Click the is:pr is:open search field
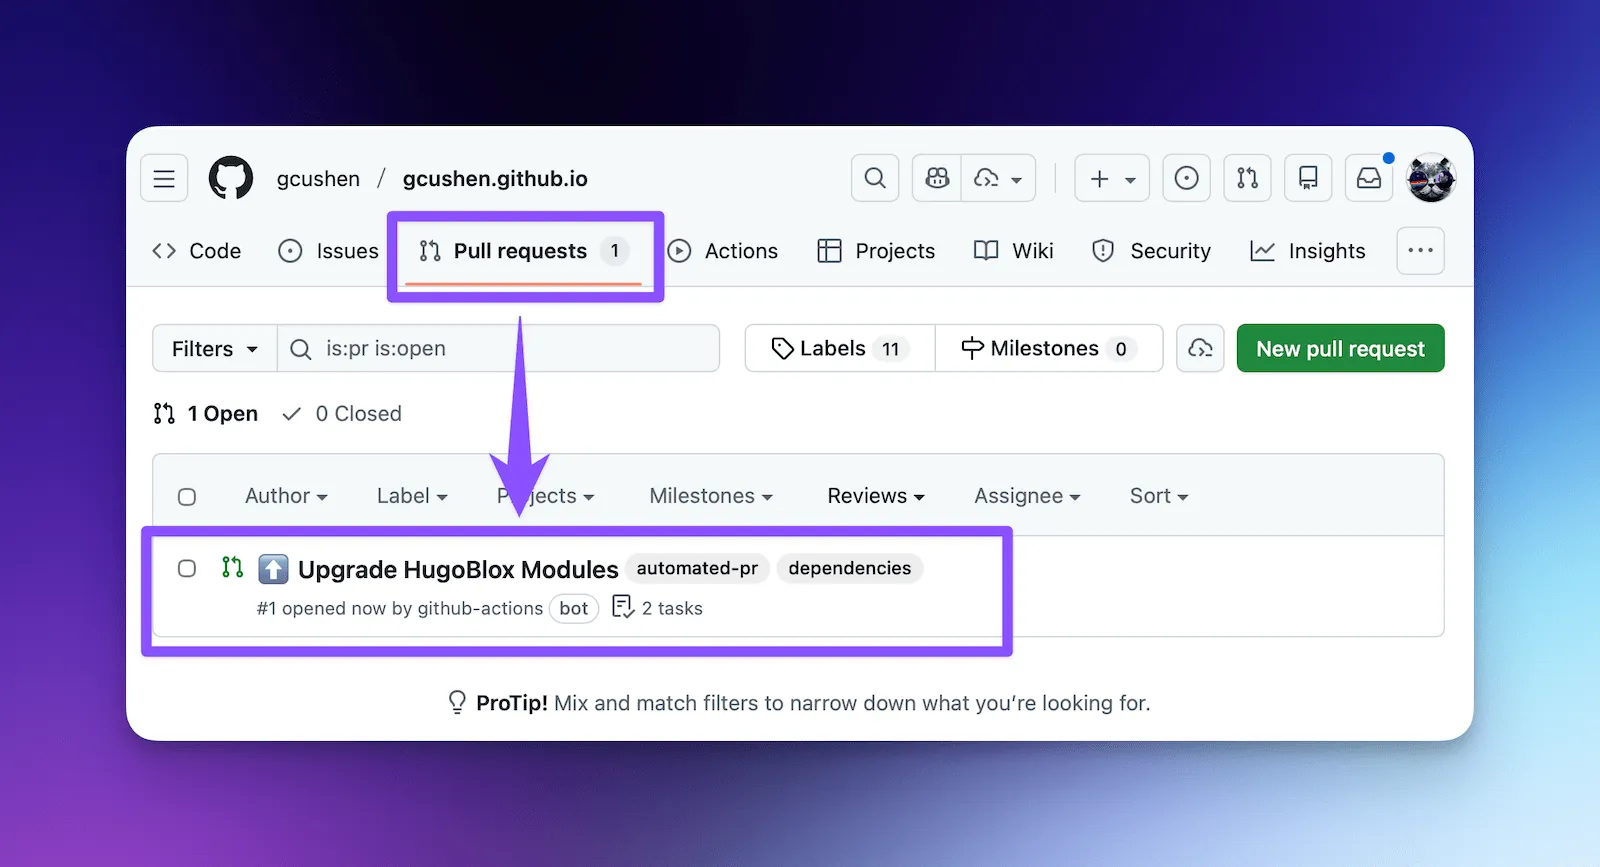This screenshot has width=1600, height=867. [x=498, y=349]
